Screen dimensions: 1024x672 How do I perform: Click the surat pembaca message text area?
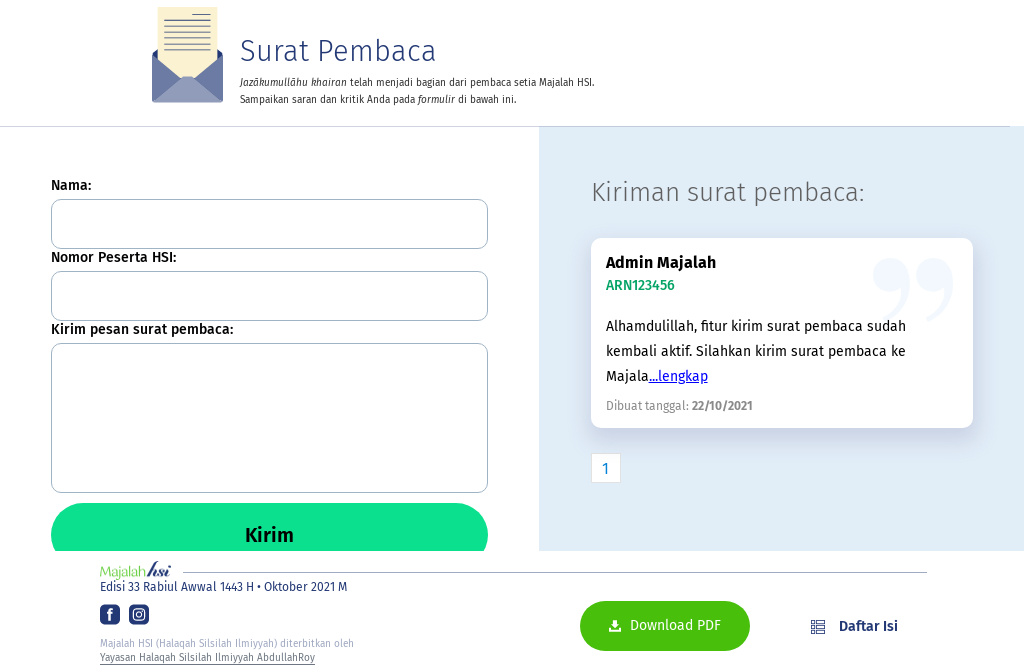(x=269, y=417)
